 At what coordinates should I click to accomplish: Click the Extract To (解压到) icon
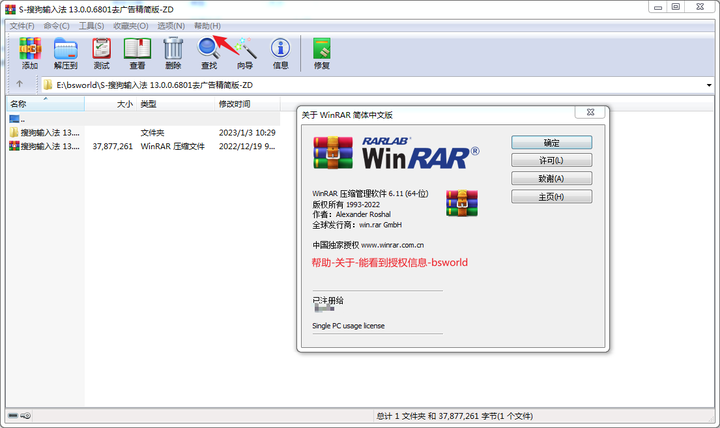[x=66, y=53]
